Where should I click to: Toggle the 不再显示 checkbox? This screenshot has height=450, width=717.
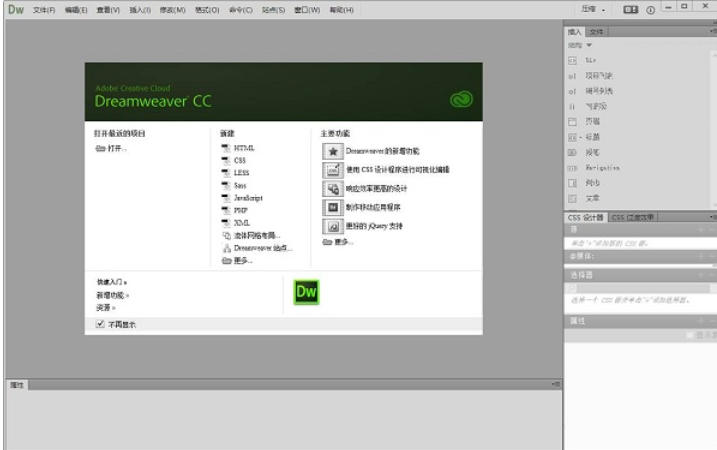pyautogui.click(x=100, y=324)
